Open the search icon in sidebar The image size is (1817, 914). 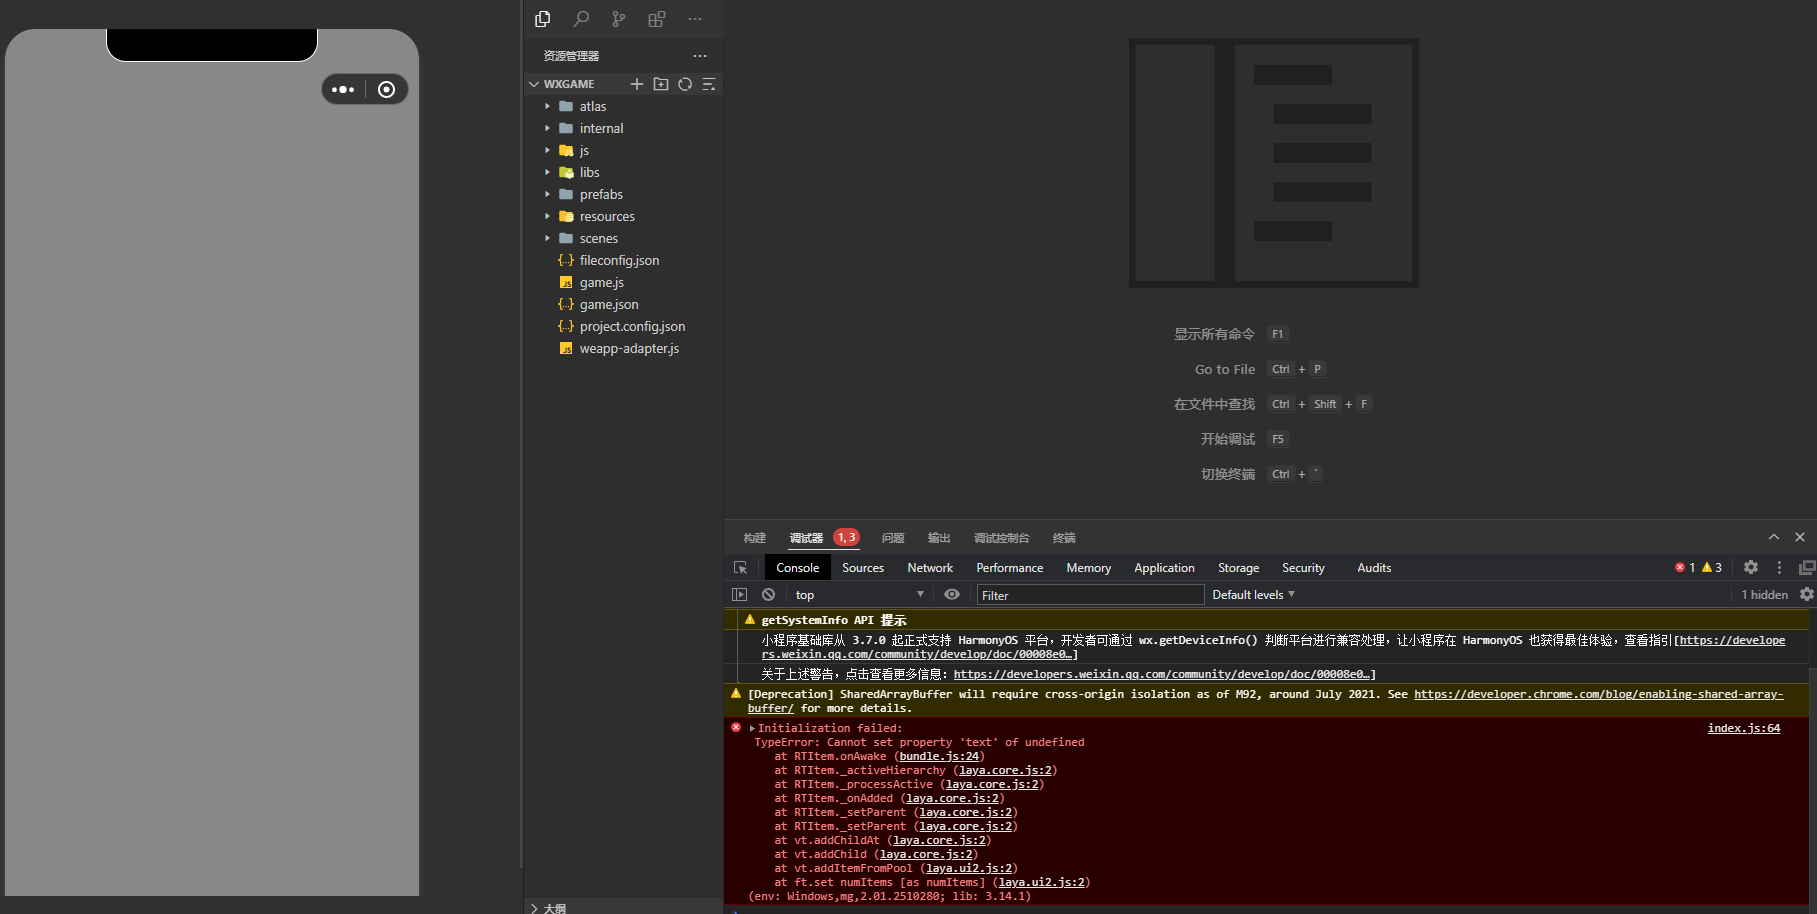[x=581, y=19]
